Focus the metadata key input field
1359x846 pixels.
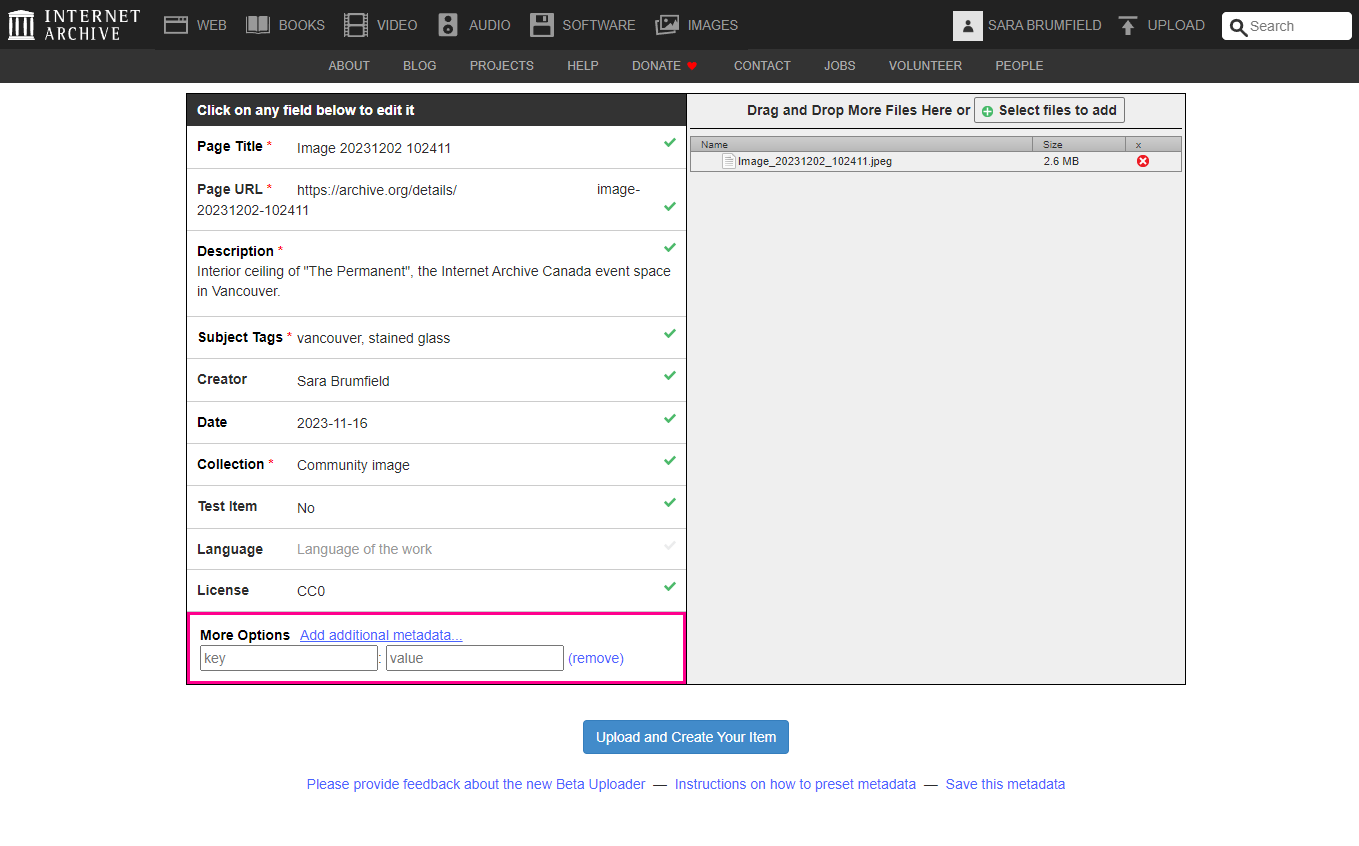pyautogui.click(x=288, y=658)
